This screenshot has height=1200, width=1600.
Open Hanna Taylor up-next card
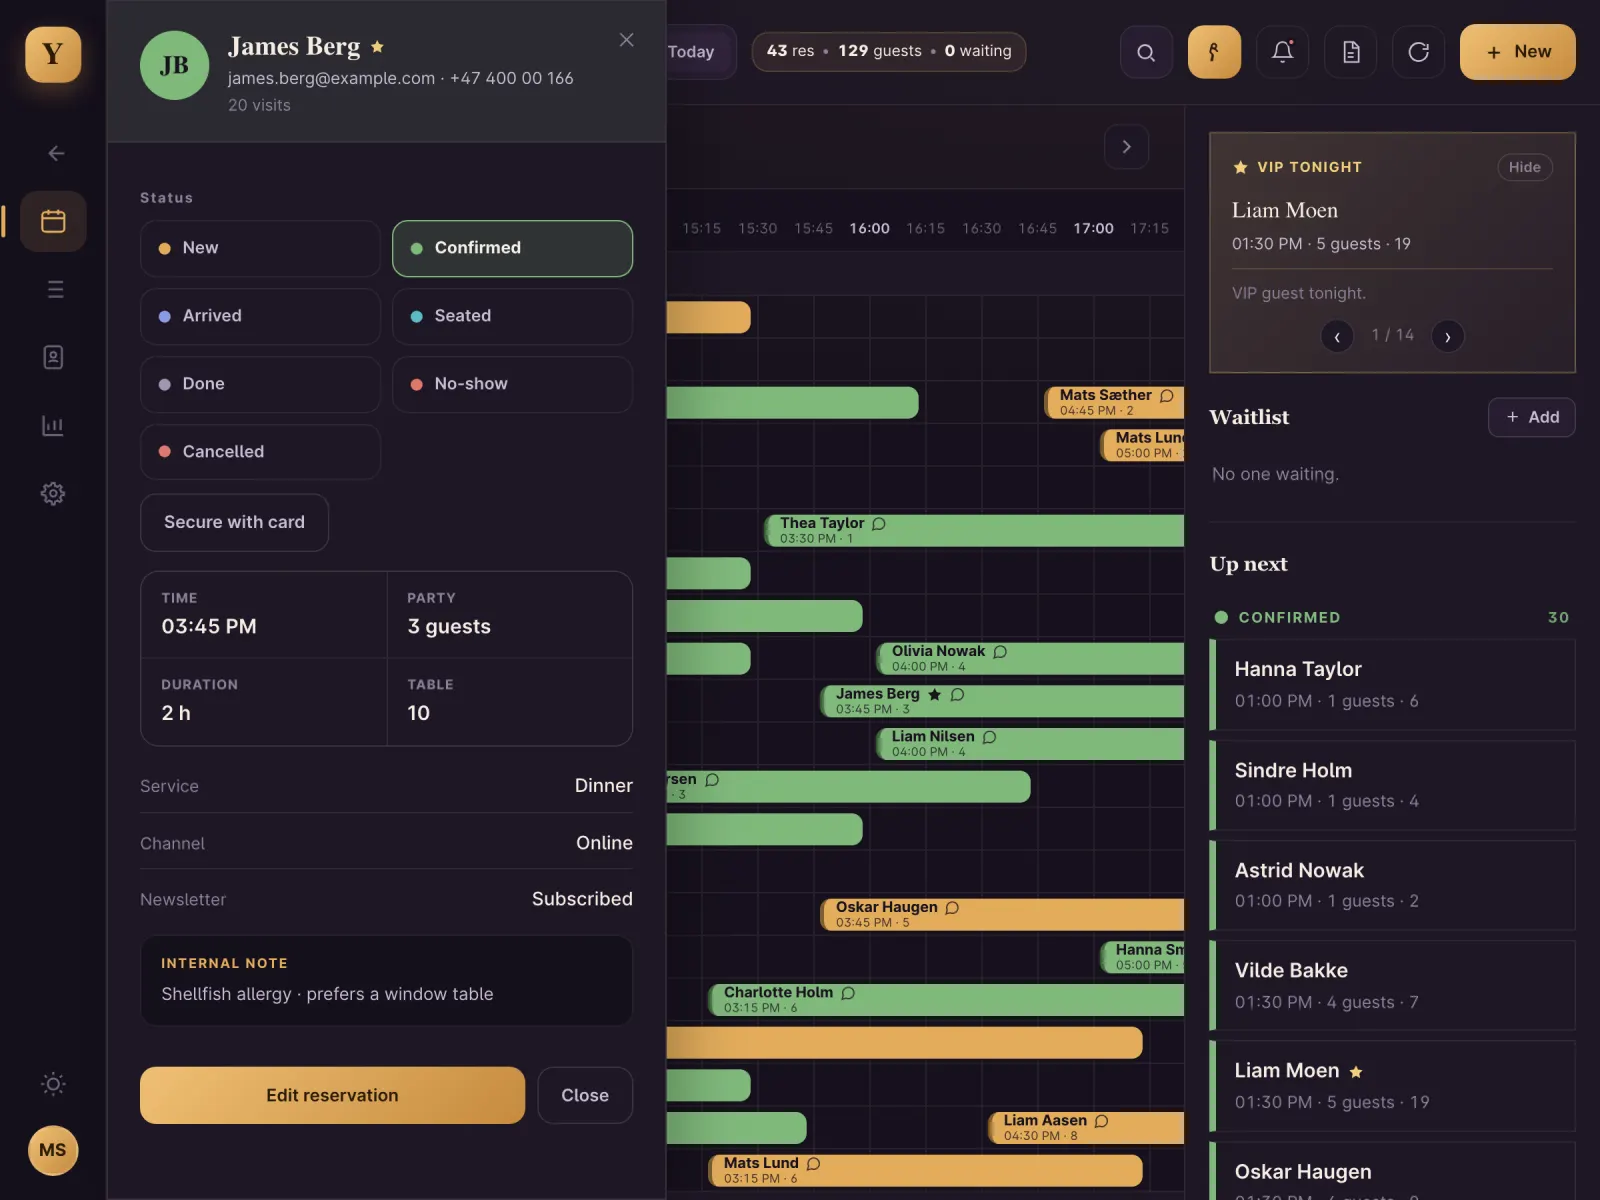coord(1392,685)
